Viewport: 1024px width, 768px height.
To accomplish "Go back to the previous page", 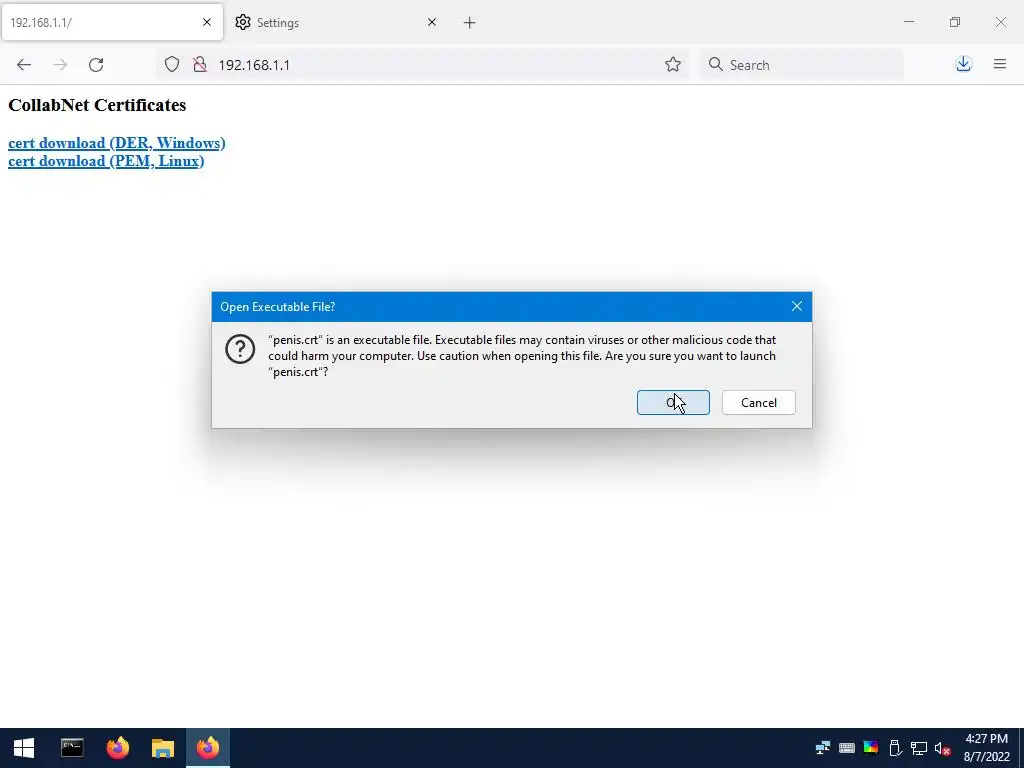I will tap(24, 65).
